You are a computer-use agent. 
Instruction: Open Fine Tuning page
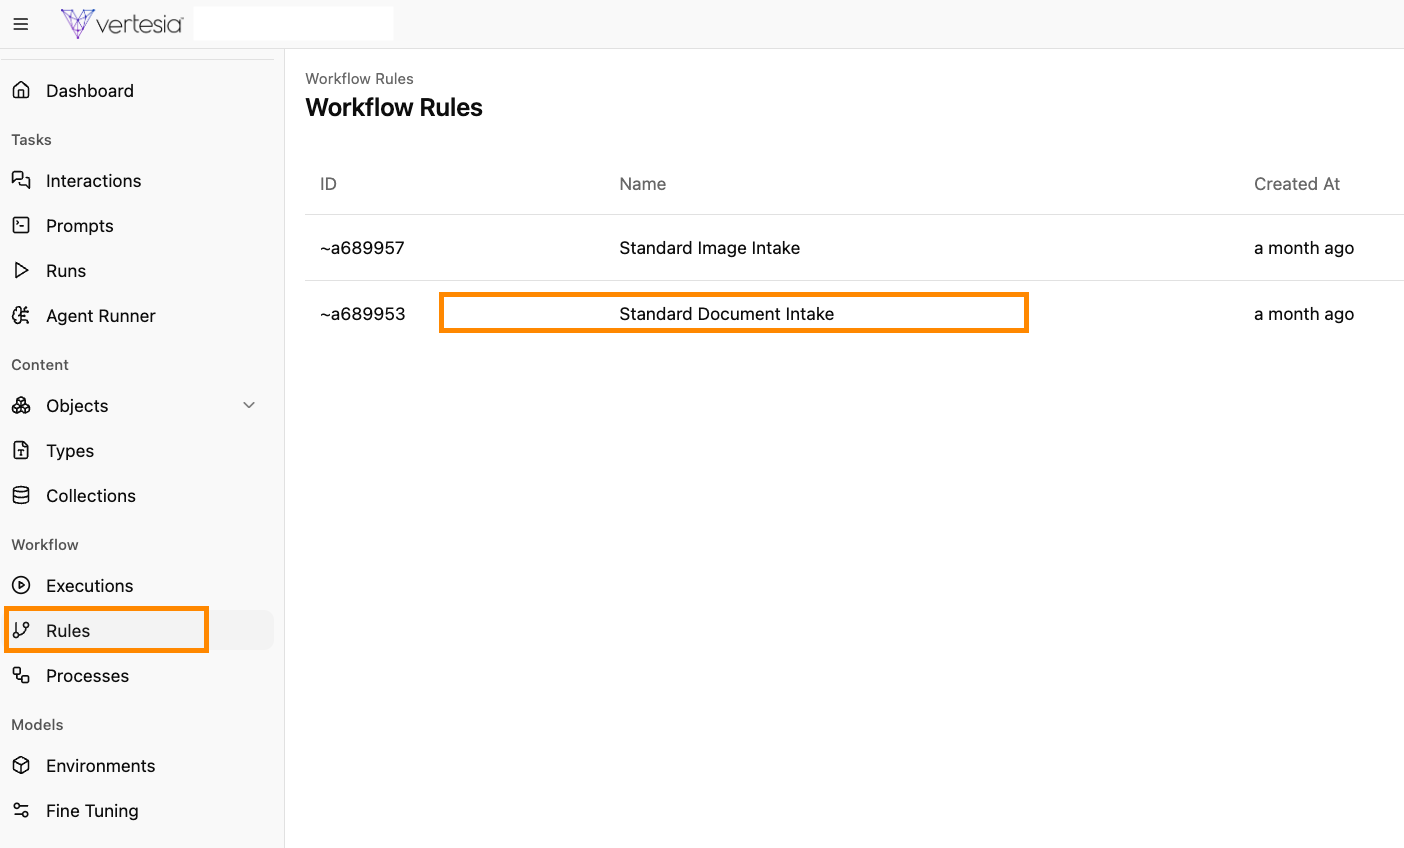coord(92,811)
